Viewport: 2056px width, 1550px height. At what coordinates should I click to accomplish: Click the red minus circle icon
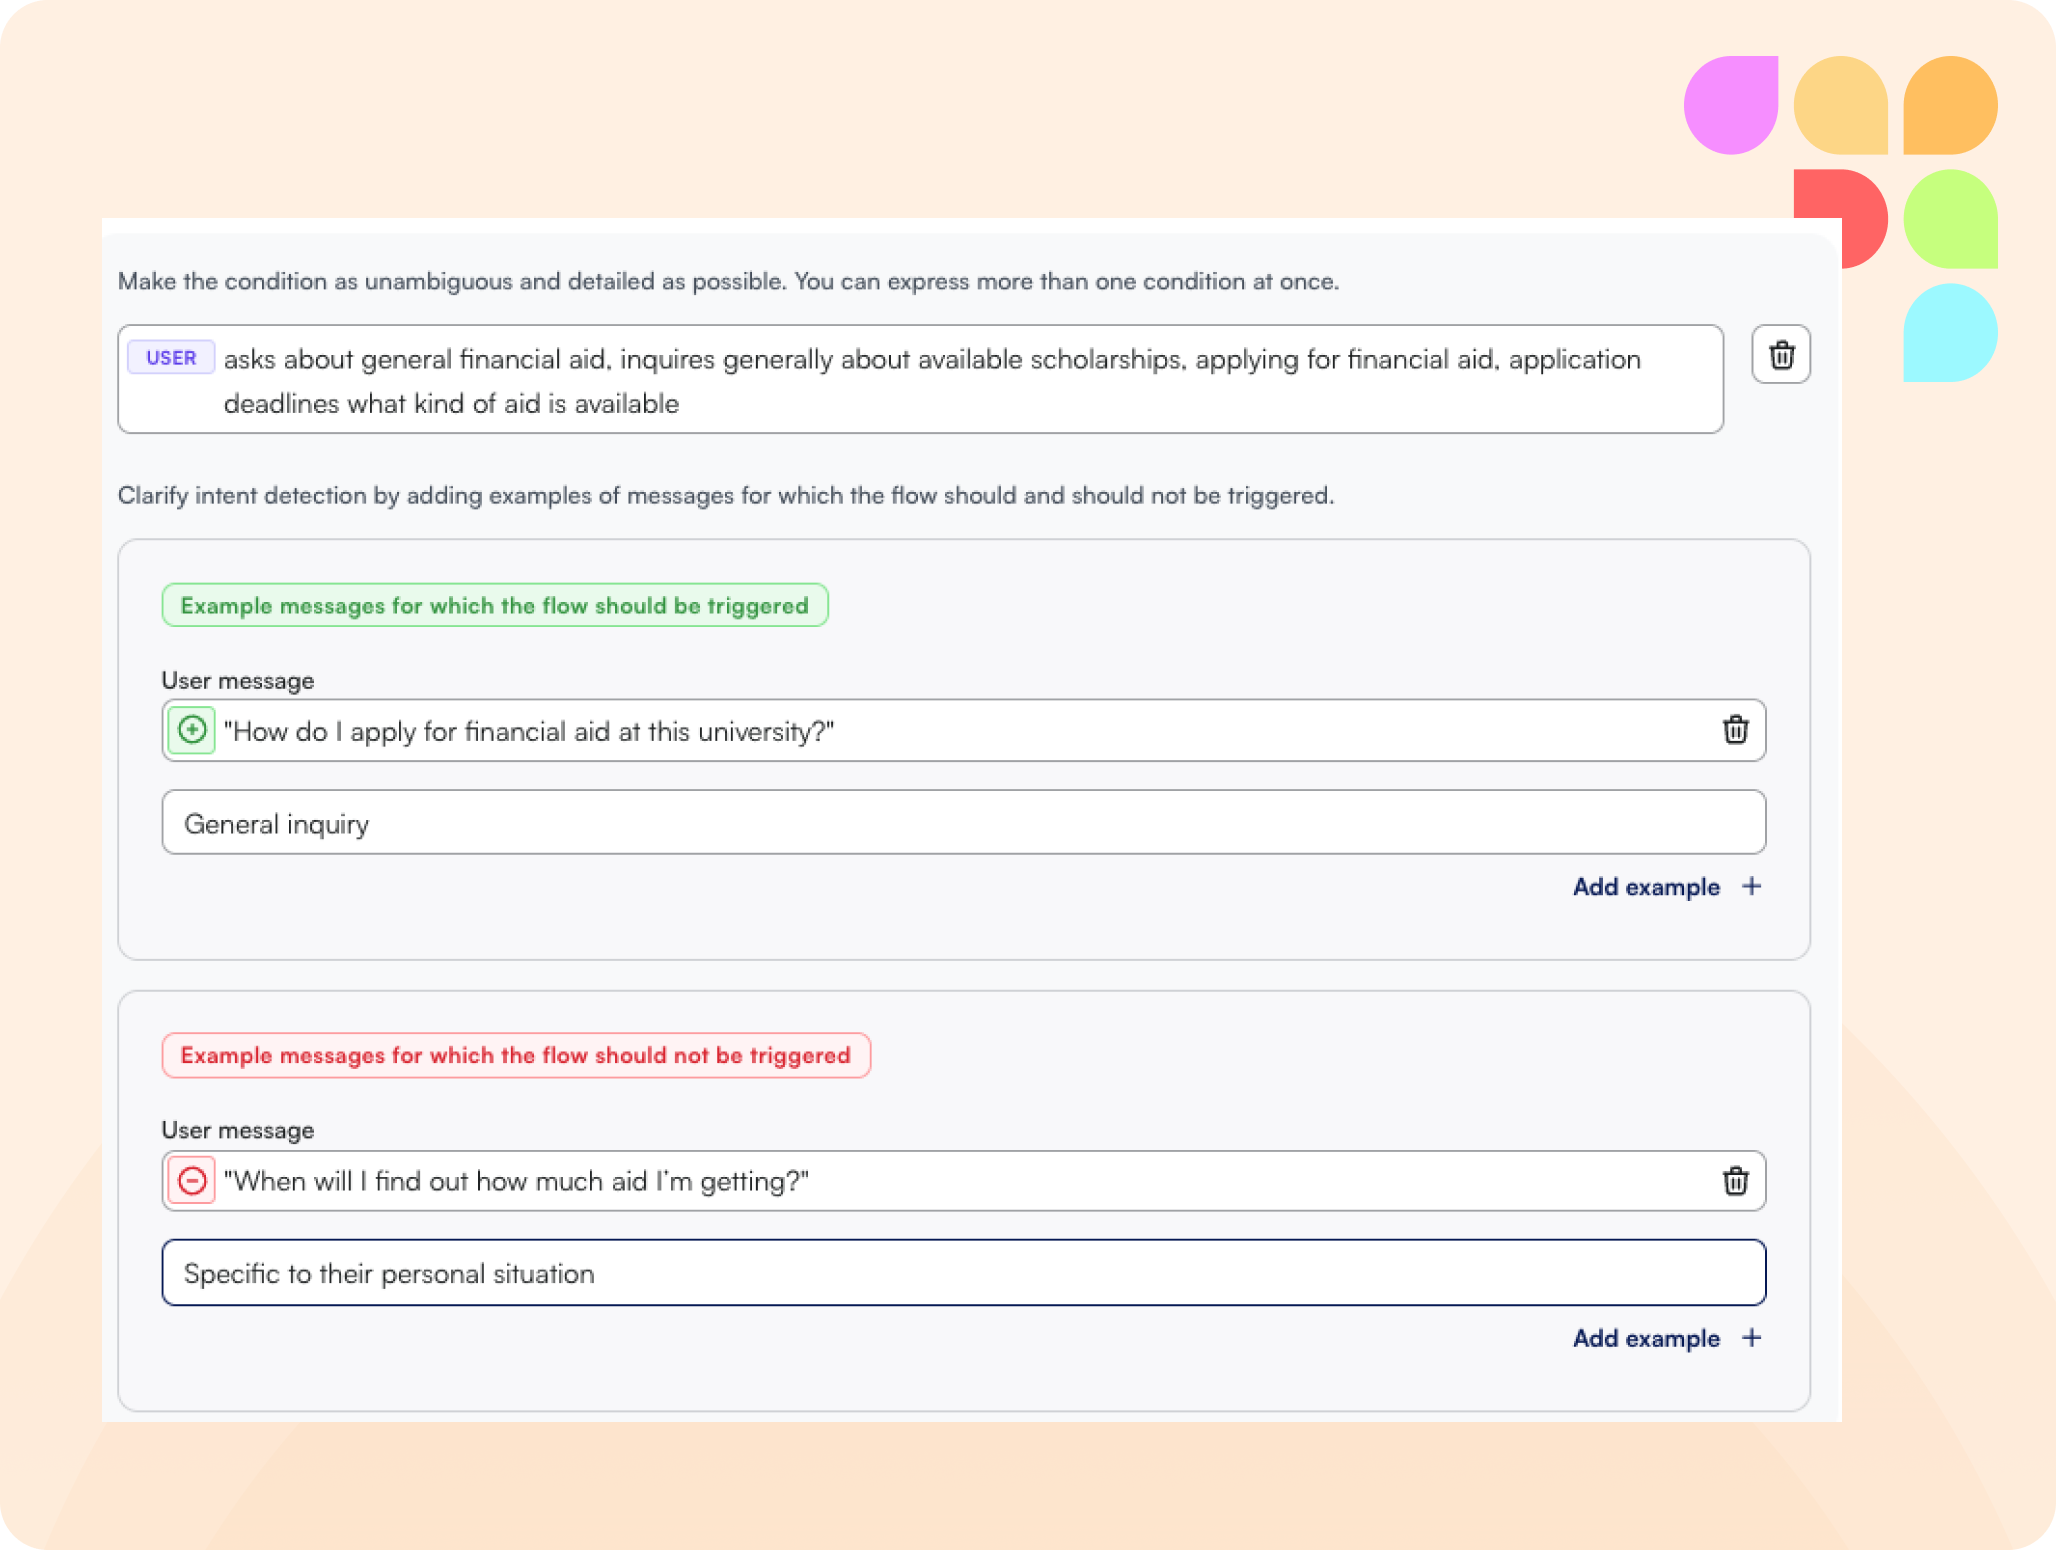tap(192, 1181)
